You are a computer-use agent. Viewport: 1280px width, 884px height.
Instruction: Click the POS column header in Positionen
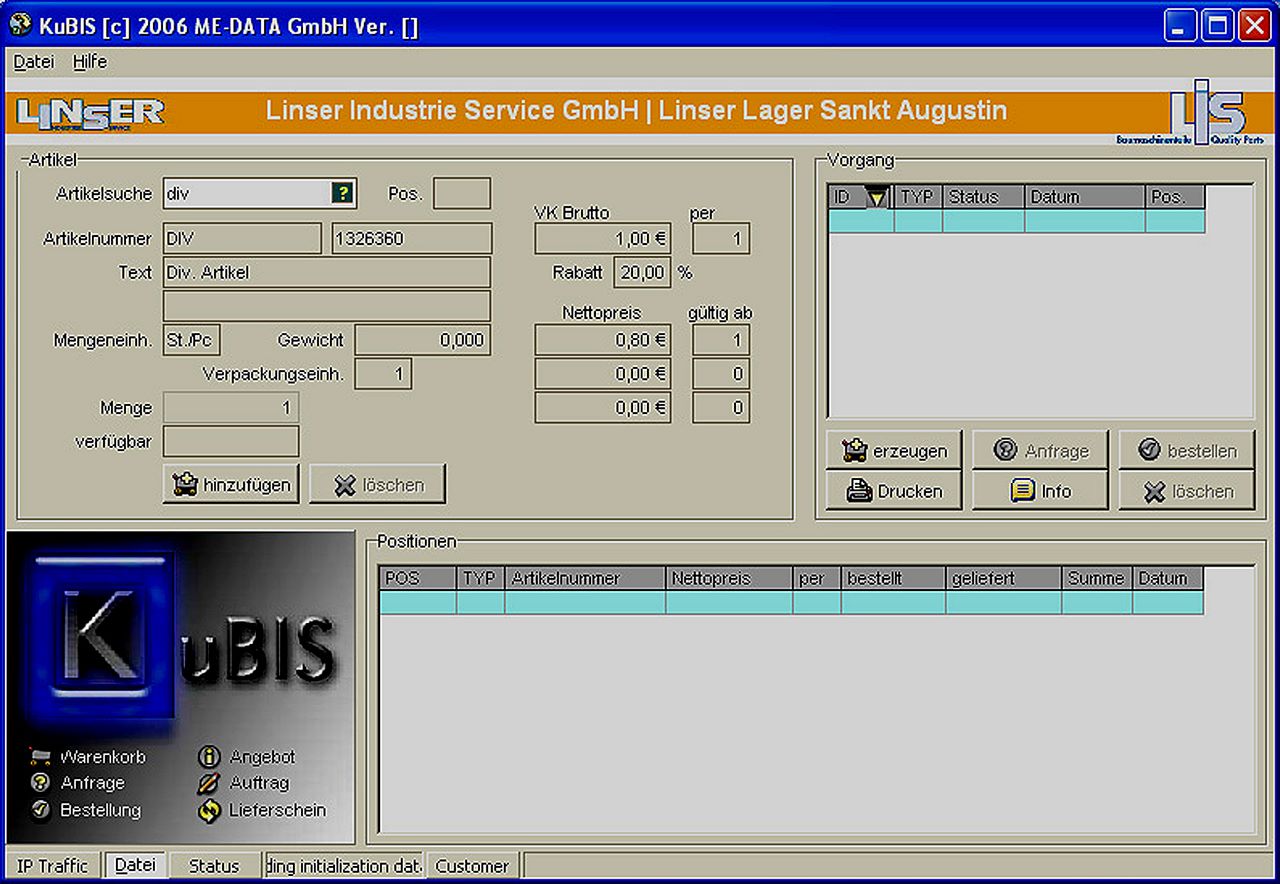pyautogui.click(x=418, y=578)
